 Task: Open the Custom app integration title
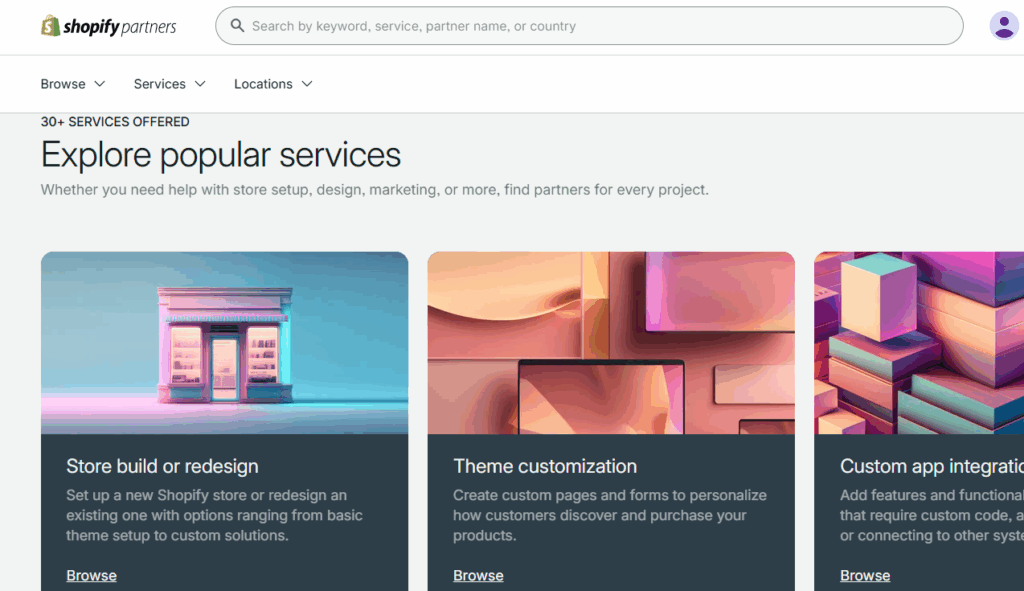931,466
